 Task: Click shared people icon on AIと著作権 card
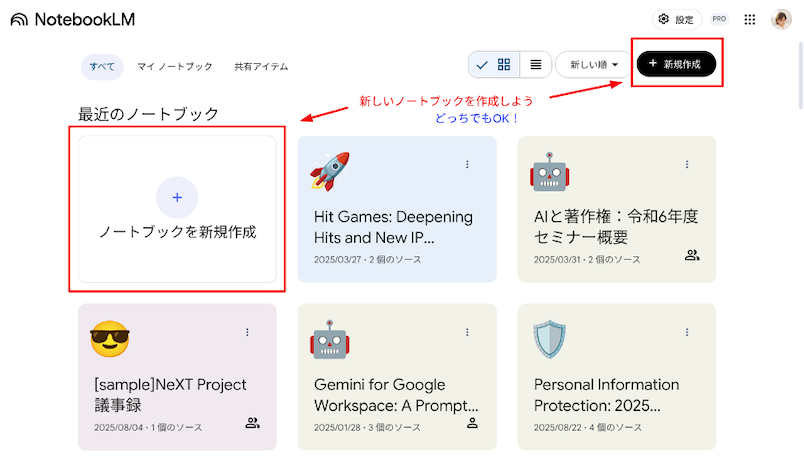(x=692, y=255)
